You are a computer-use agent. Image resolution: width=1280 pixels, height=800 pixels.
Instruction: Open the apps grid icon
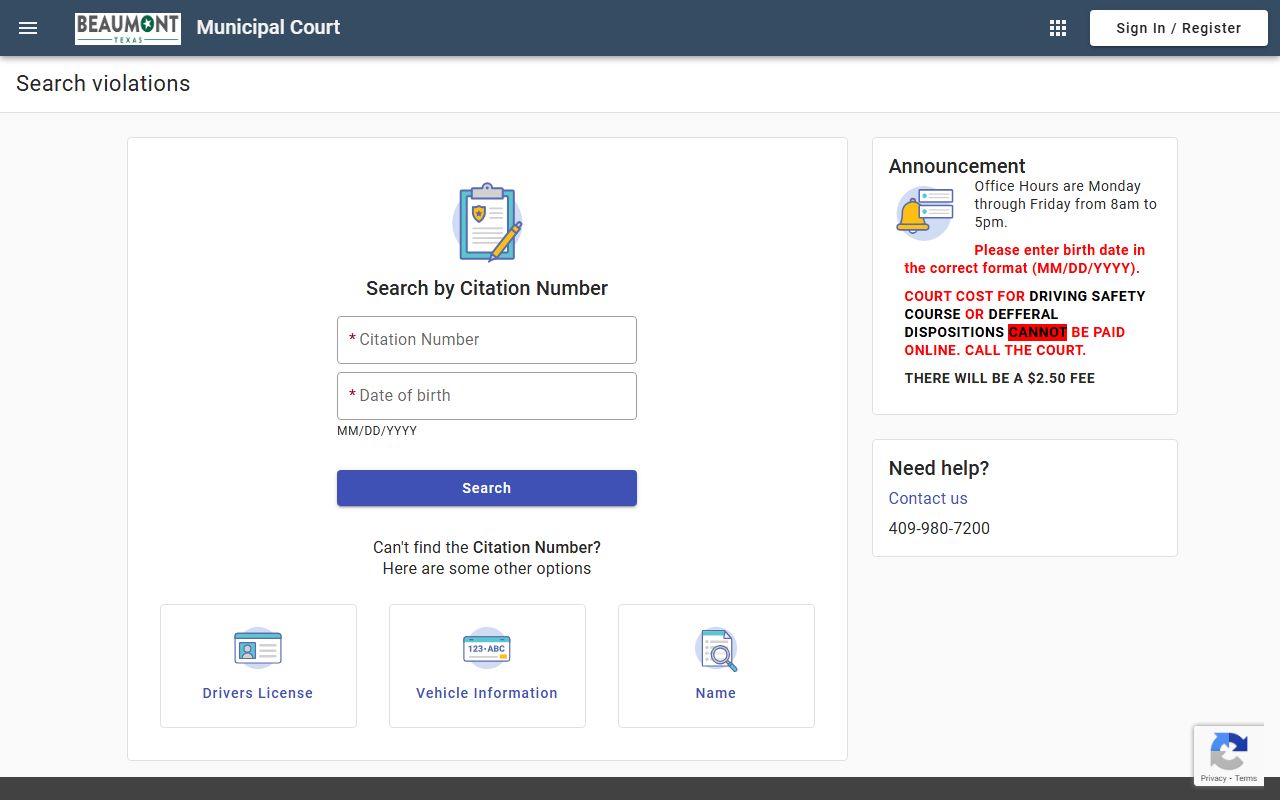pyautogui.click(x=1058, y=28)
